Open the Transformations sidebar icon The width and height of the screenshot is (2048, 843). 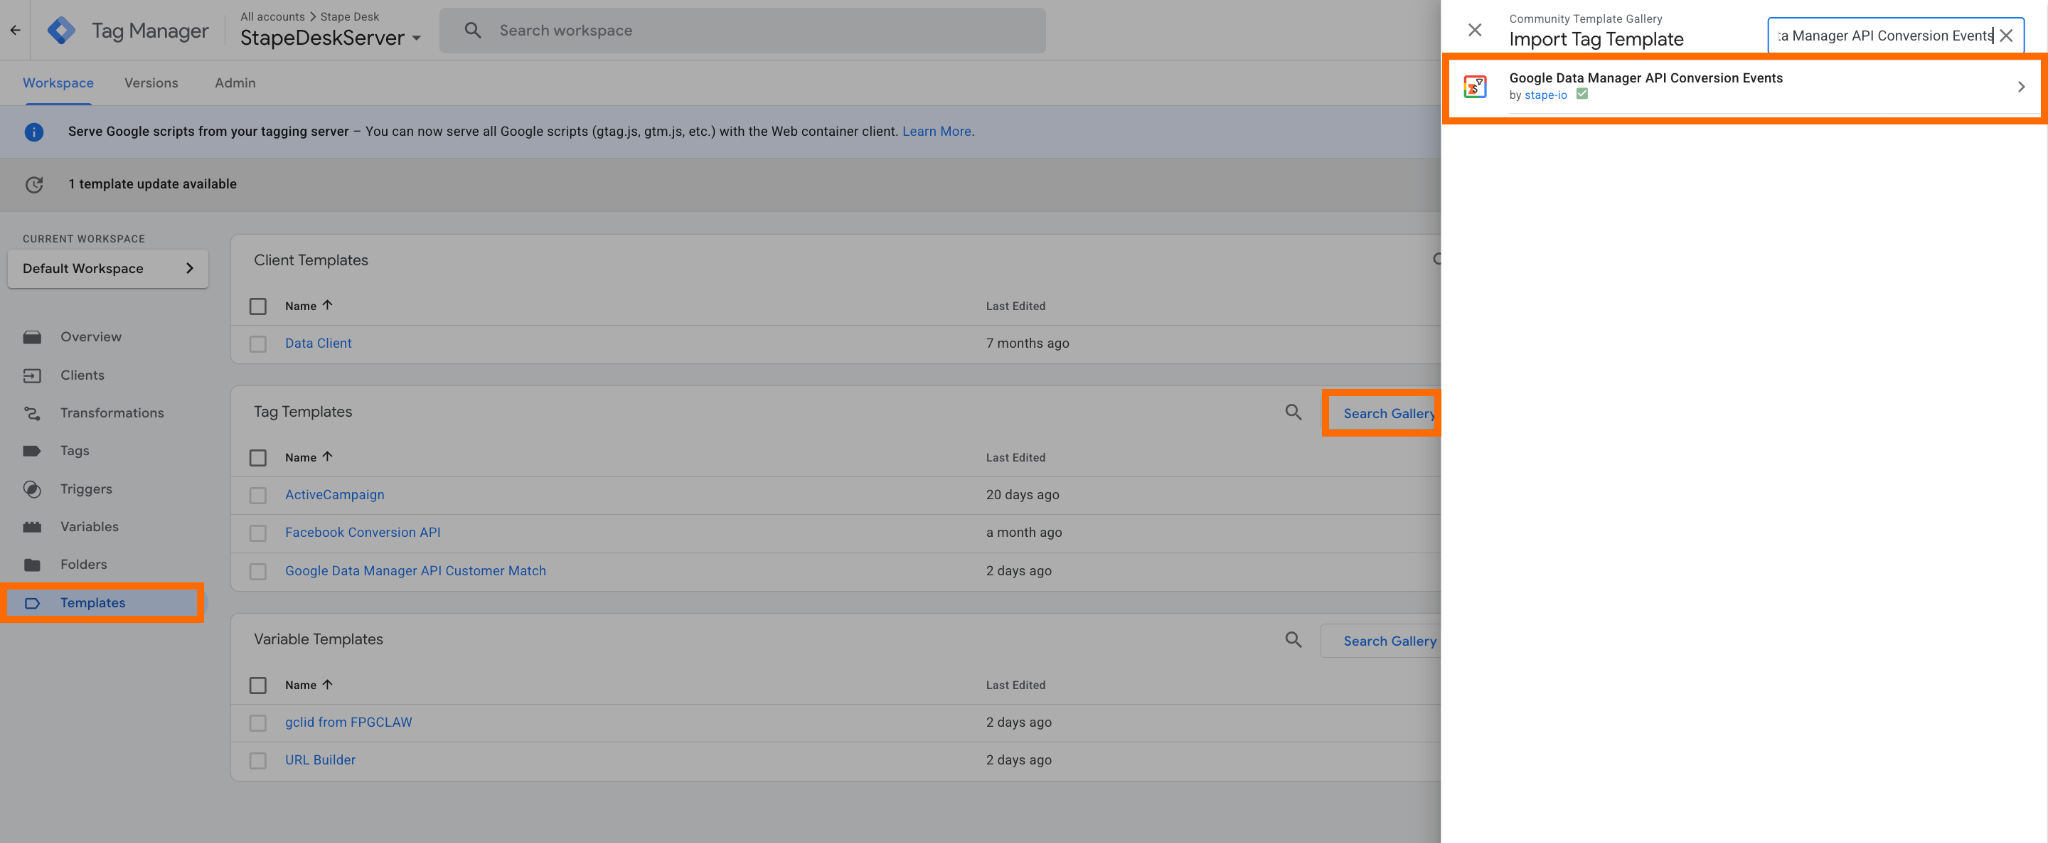coord(32,413)
